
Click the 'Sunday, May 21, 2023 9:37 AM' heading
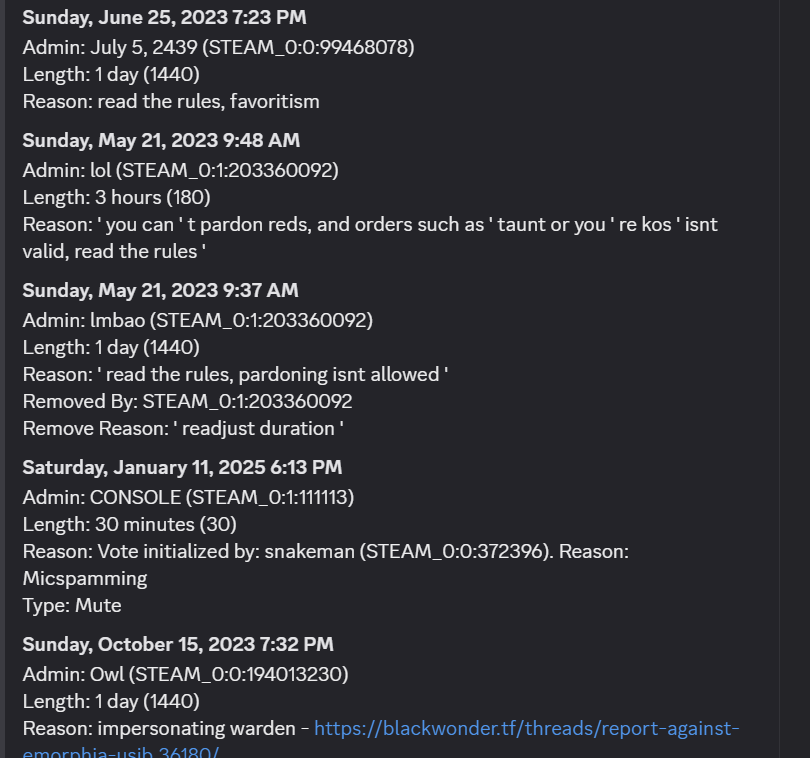click(161, 290)
